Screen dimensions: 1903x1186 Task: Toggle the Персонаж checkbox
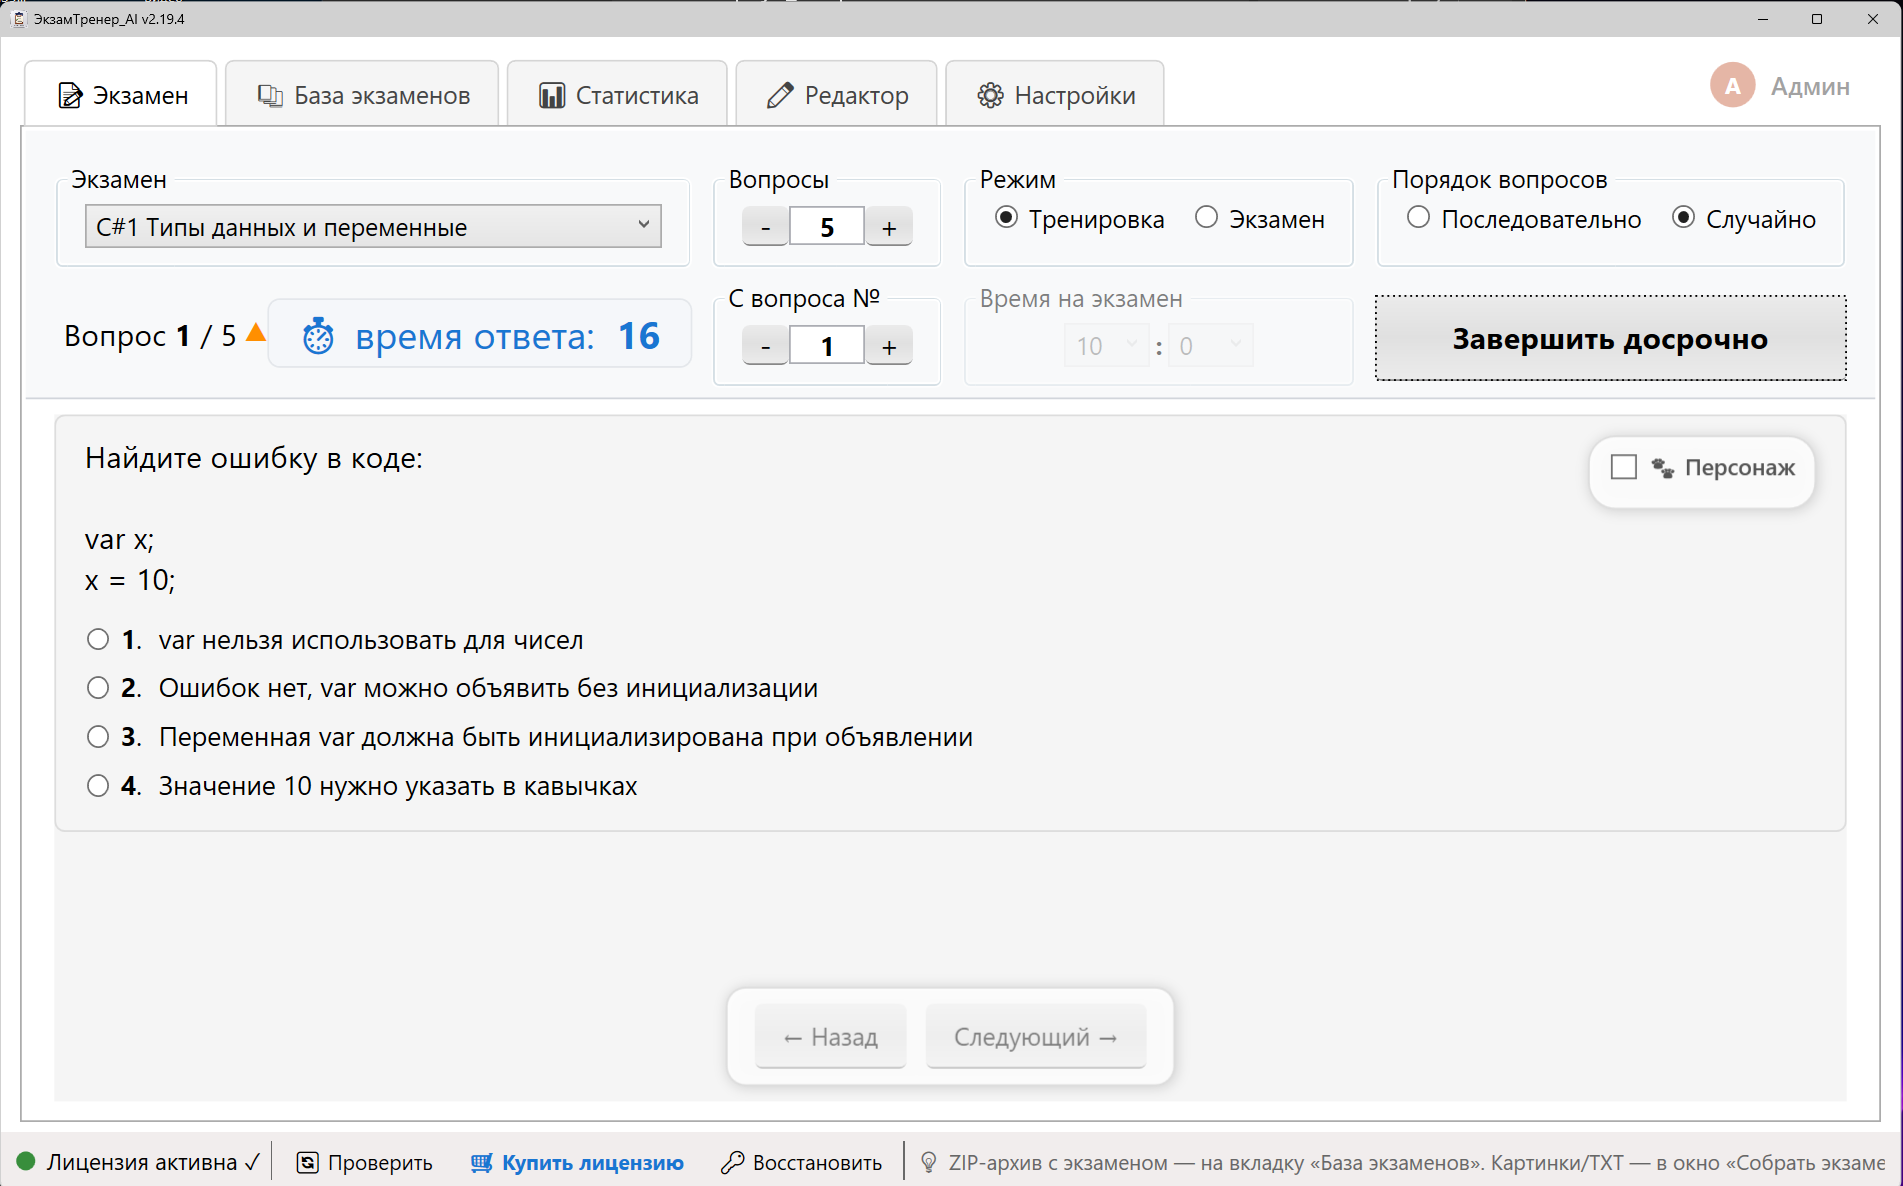click(1623, 467)
